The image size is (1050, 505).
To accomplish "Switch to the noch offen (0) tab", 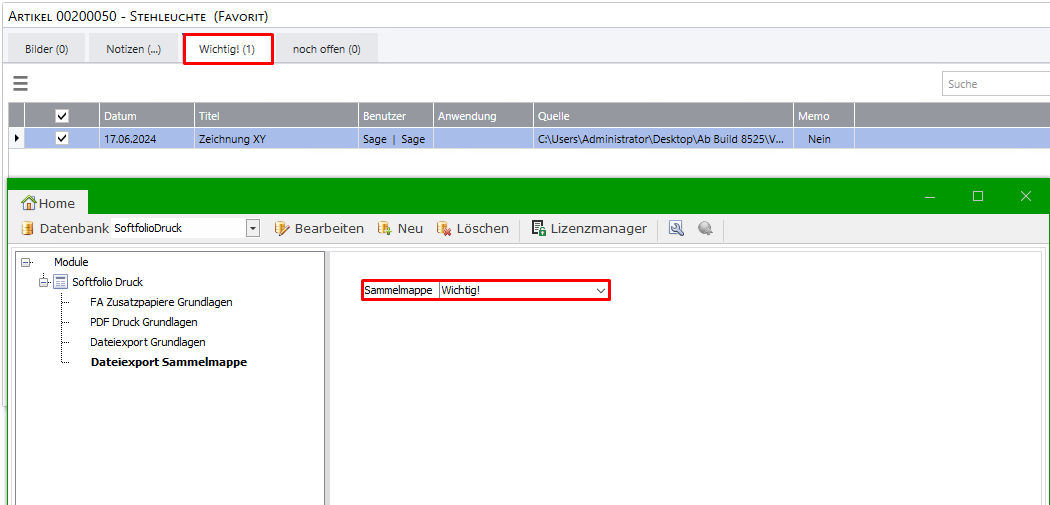I will pos(326,49).
